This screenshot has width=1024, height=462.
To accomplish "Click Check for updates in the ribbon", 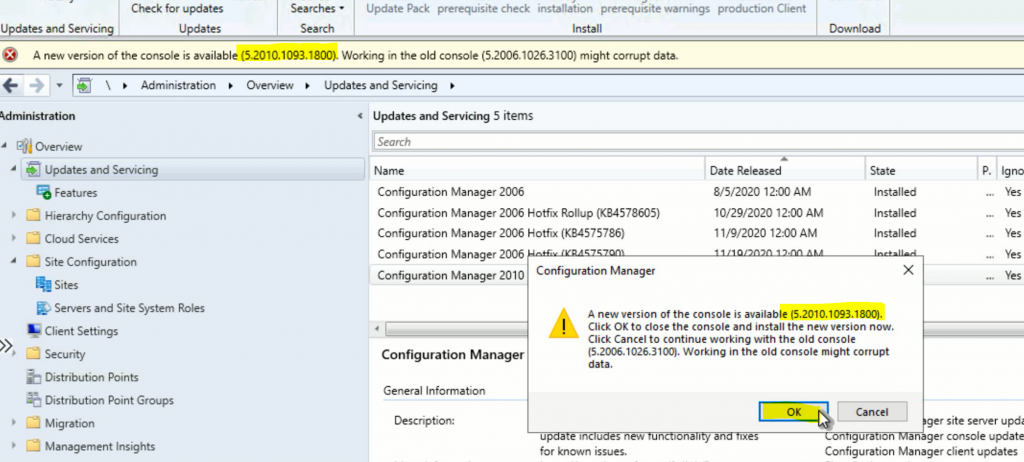I will pyautogui.click(x=177, y=8).
